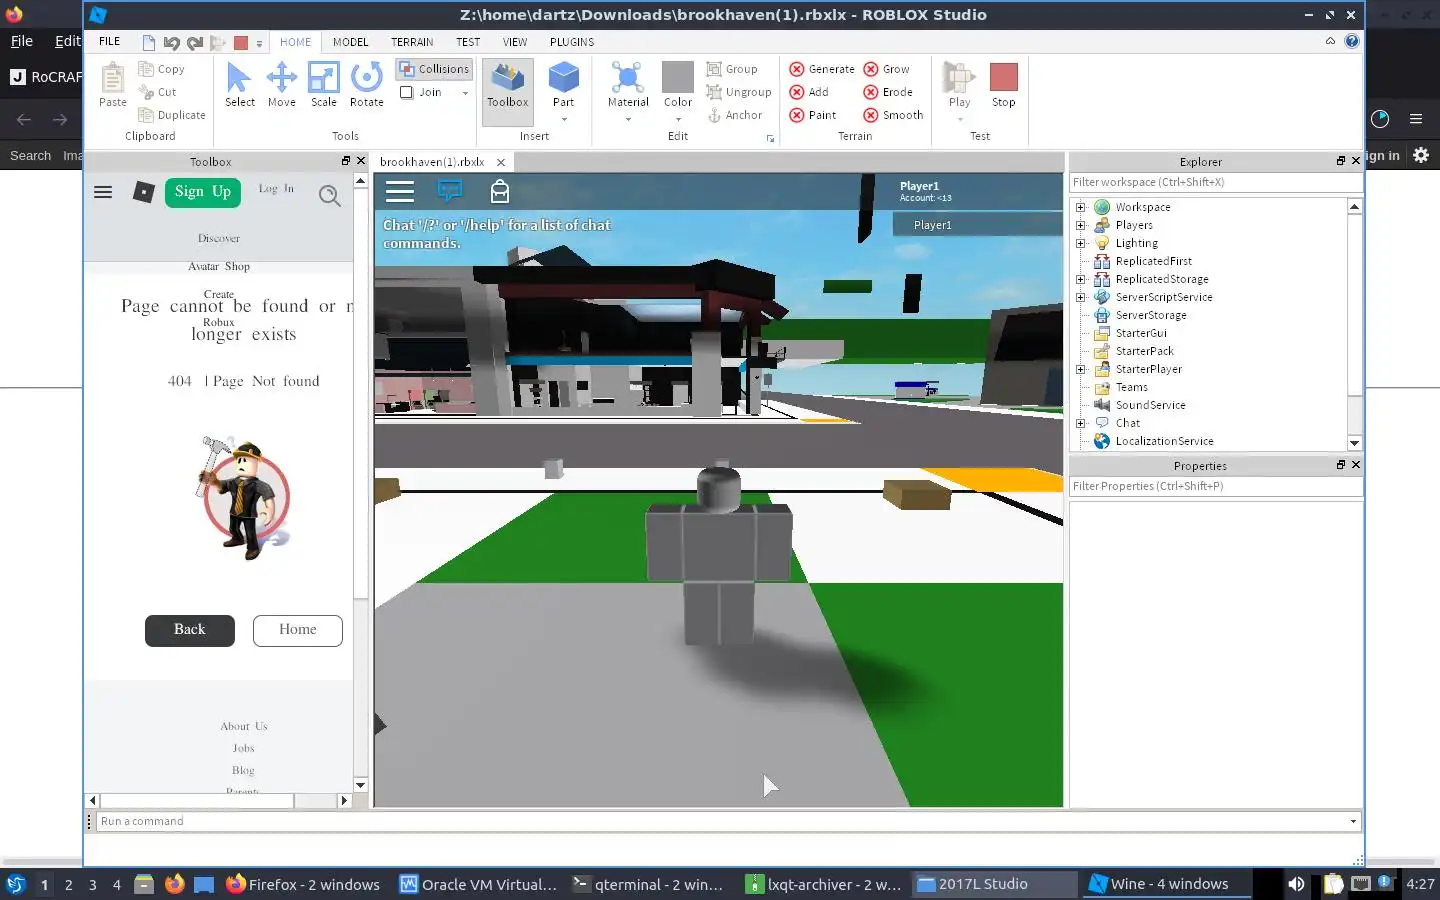Viewport: 1440px width, 900px height.
Task: Click Paste in Clipboard group
Action: (113, 85)
